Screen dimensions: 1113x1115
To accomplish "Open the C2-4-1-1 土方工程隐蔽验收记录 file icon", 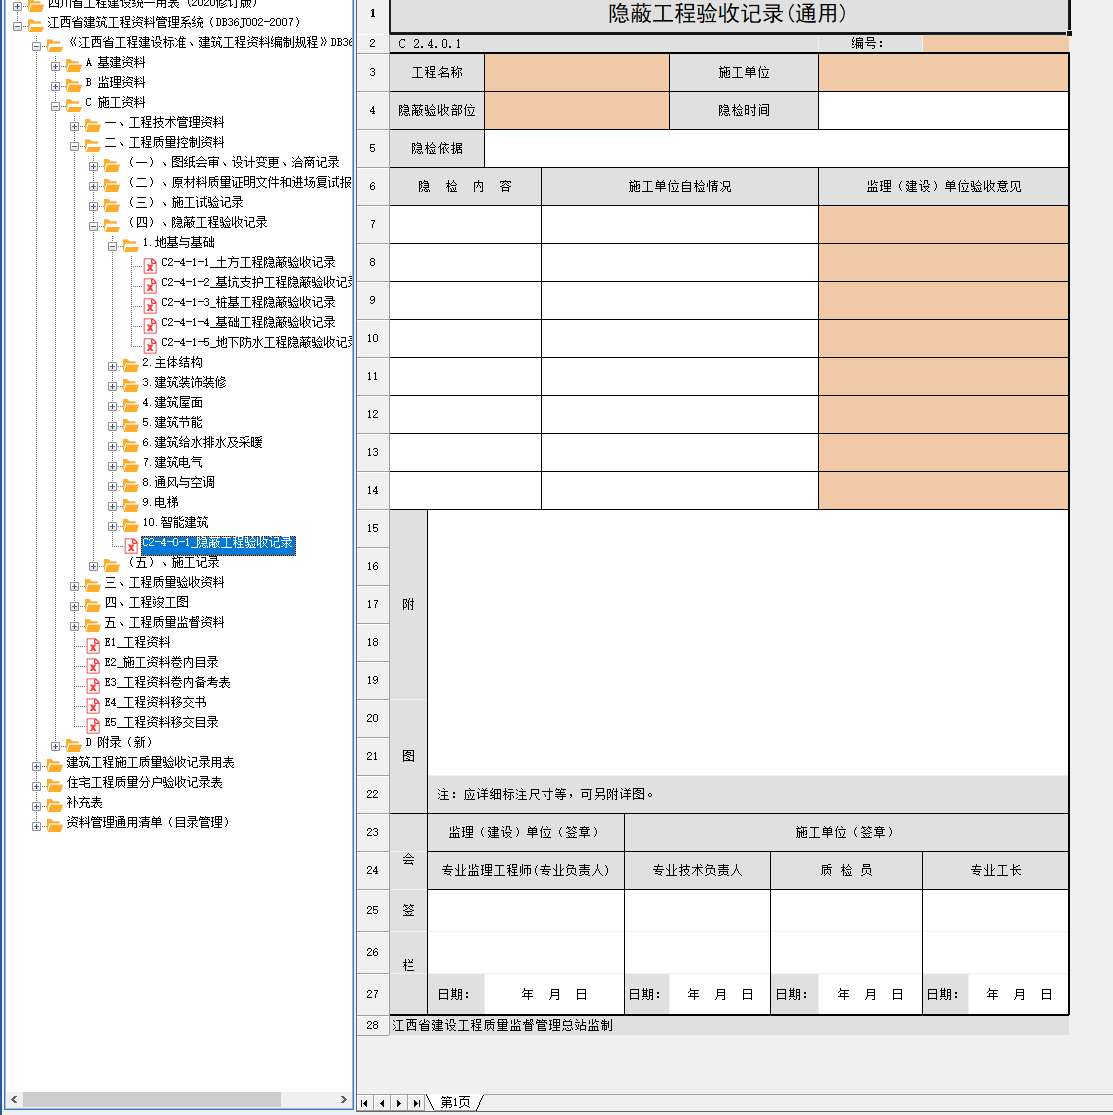I will 150,265.
